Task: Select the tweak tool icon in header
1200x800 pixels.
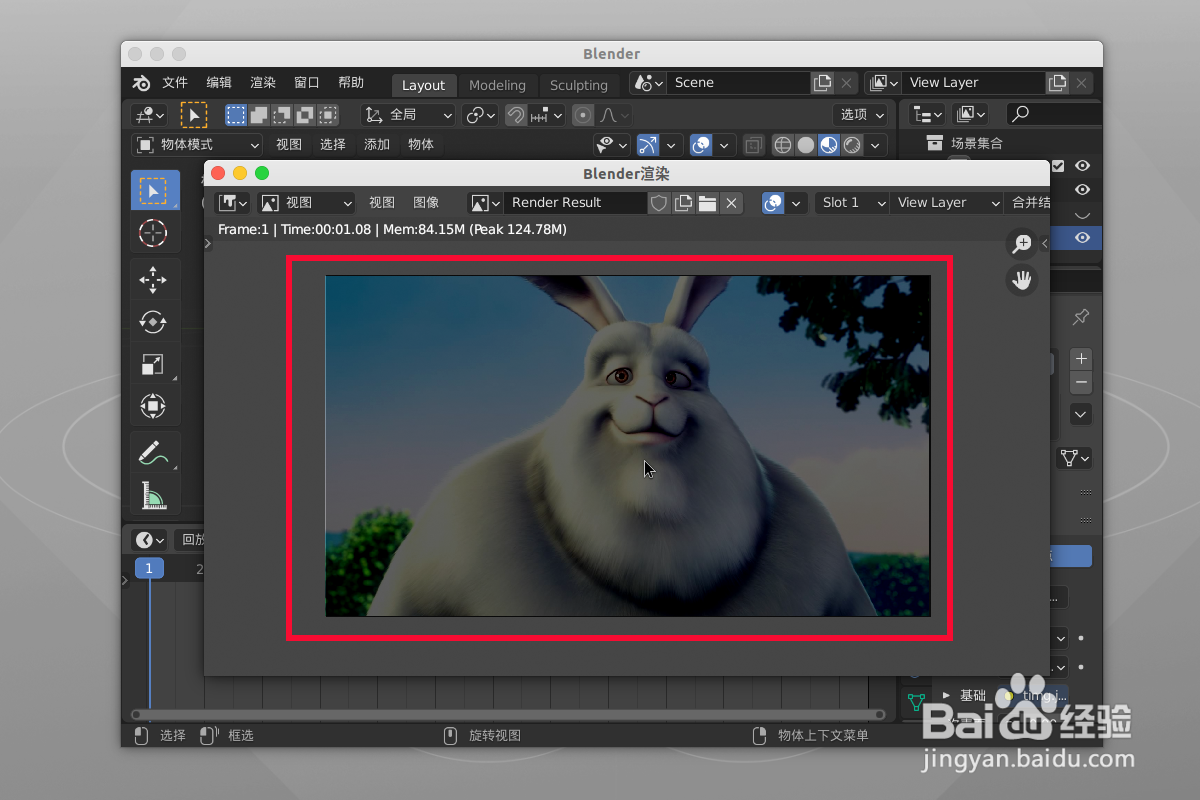Action: (194, 115)
